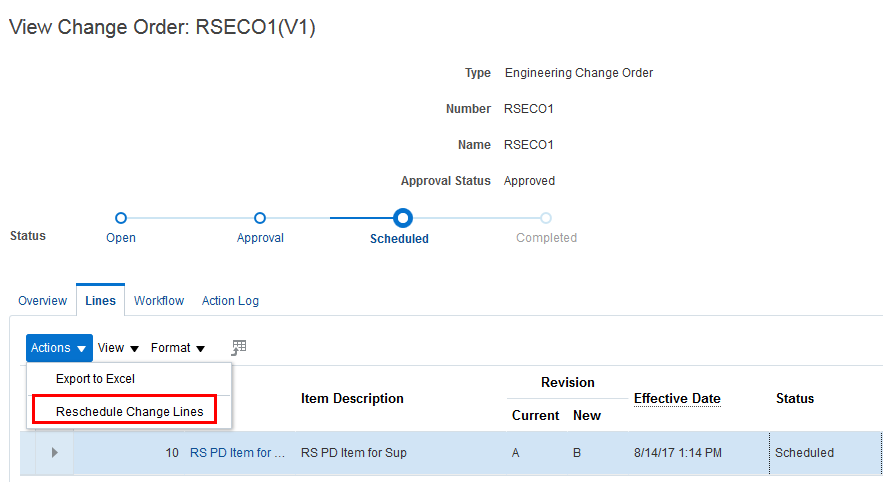Expand line 10 row details
The width and height of the screenshot is (883, 482).
tap(54, 453)
